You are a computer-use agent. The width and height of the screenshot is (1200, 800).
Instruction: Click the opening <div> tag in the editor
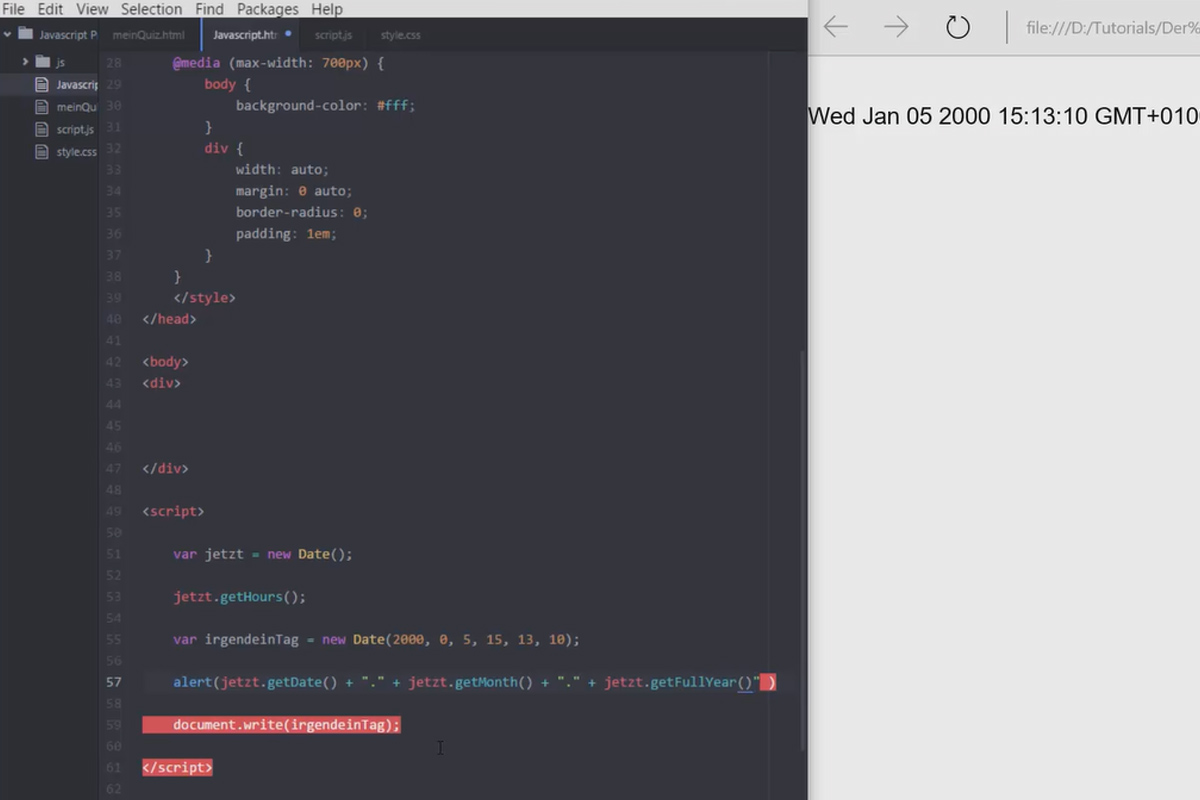[161, 383]
